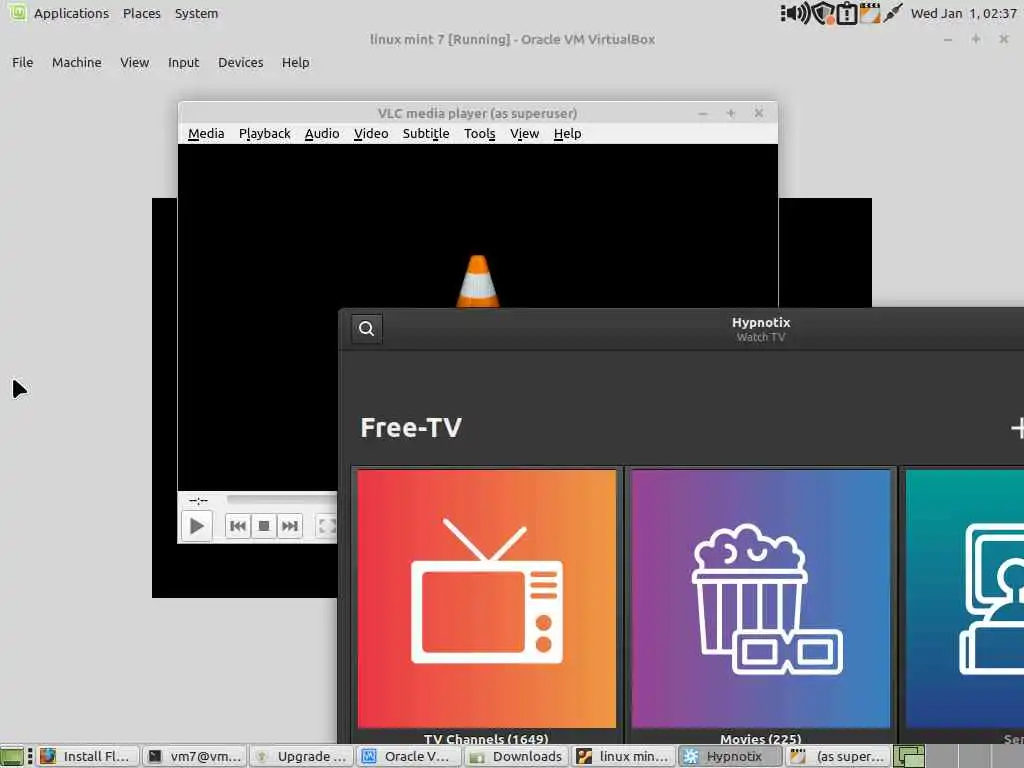This screenshot has width=1024, height=768.
Task: Open VirtualBox Input menu
Action: [184, 62]
